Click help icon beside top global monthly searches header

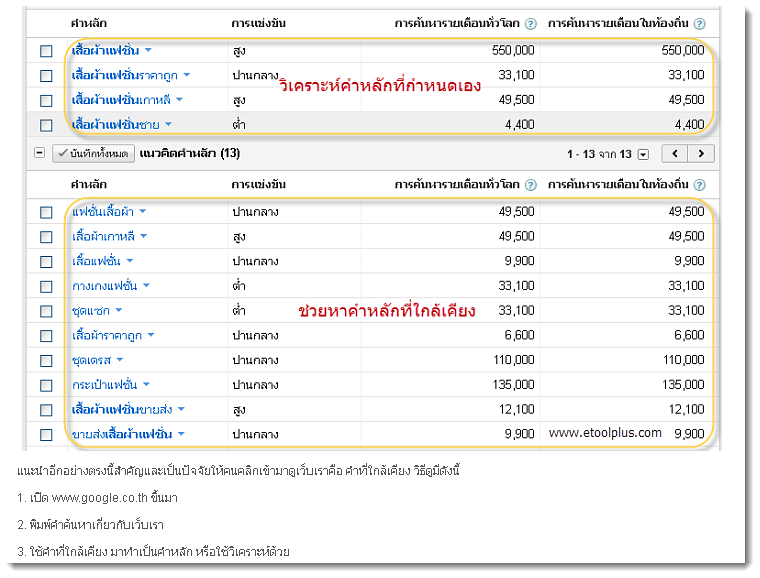(x=531, y=22)
